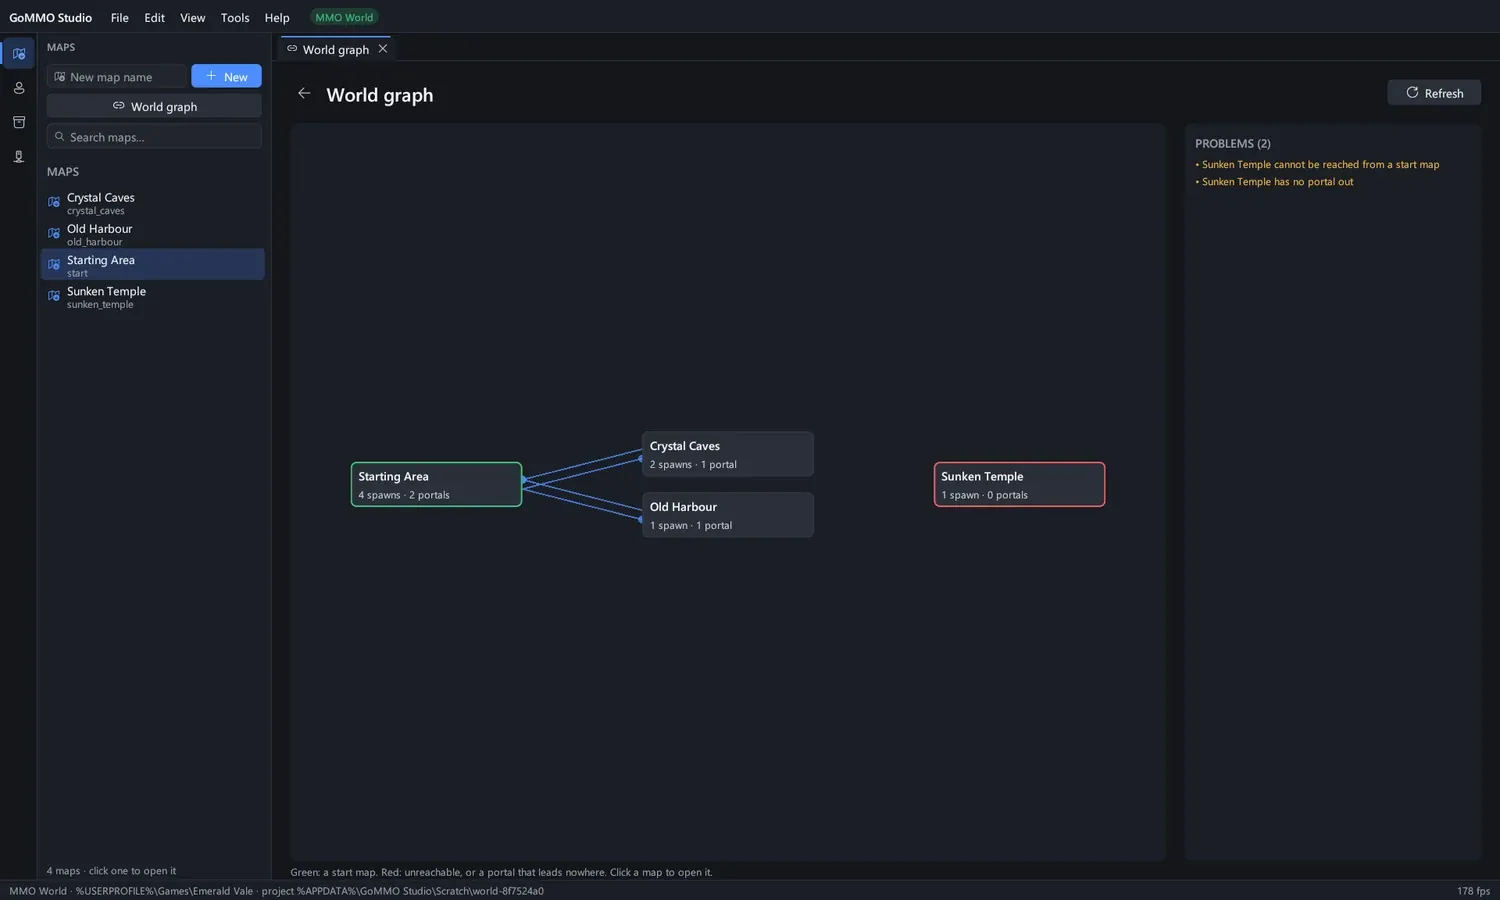The width and height of the screenshot is (1500, 900).
Task: Click the MMO World project badge
Action: coord(344,17)
